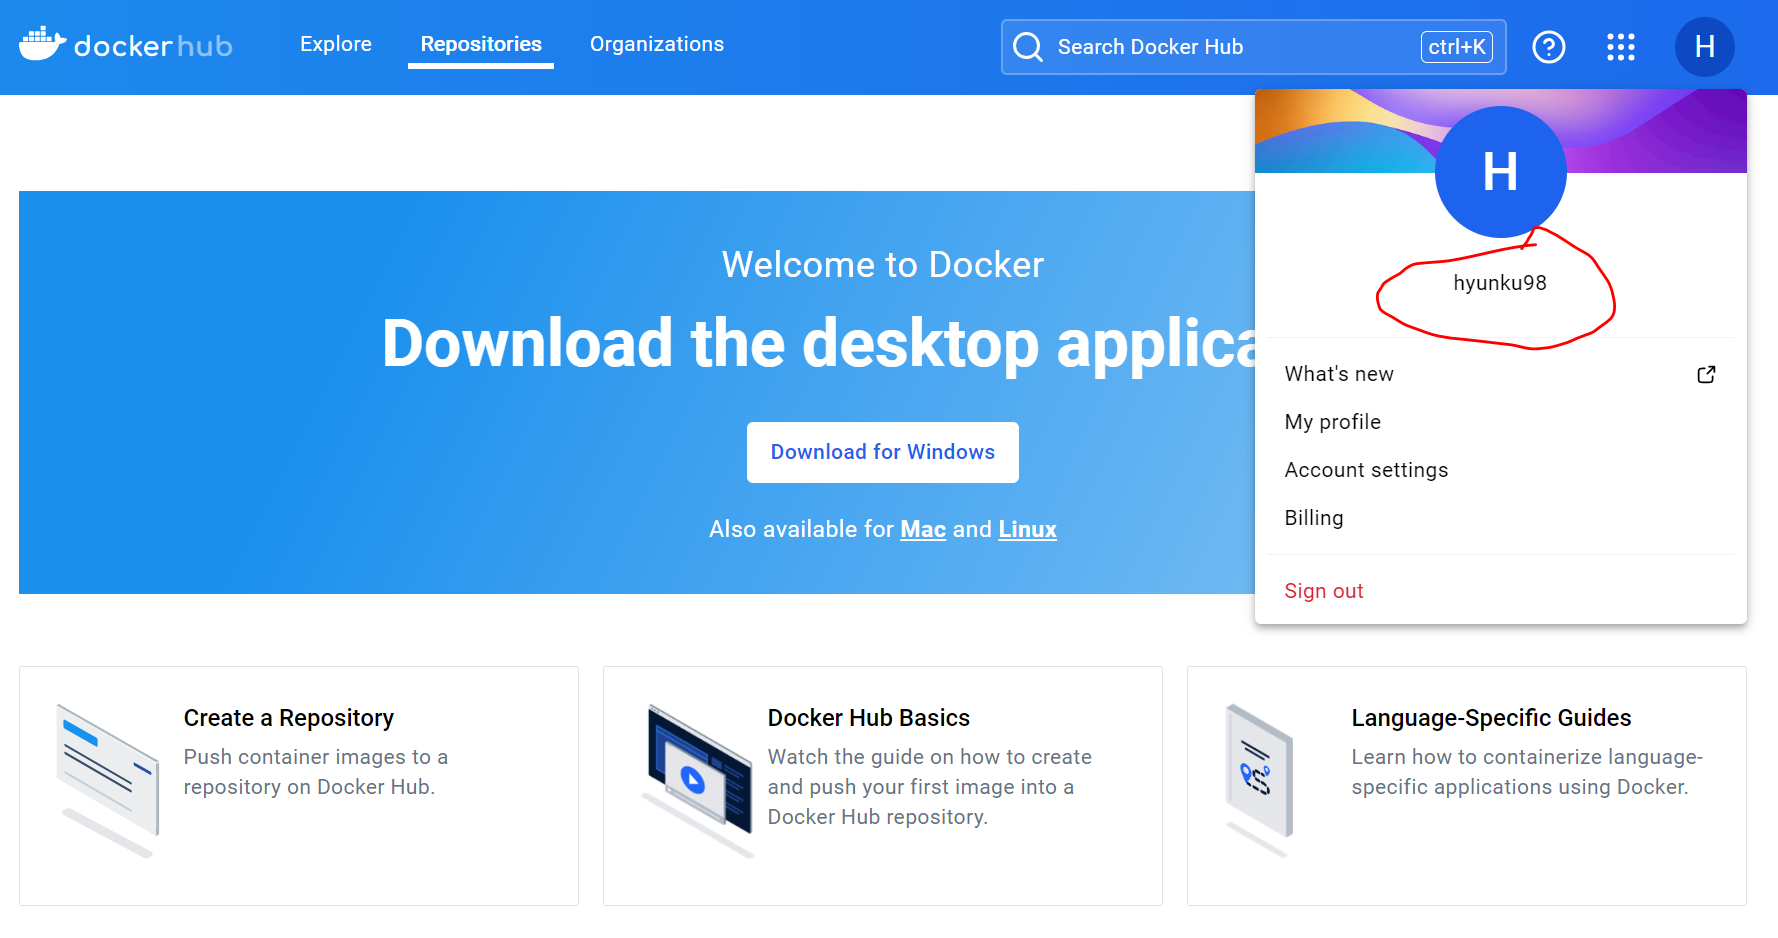Select the Explore menu item
This screenshot has width=1778, height=938.
[x=335, y=44]
